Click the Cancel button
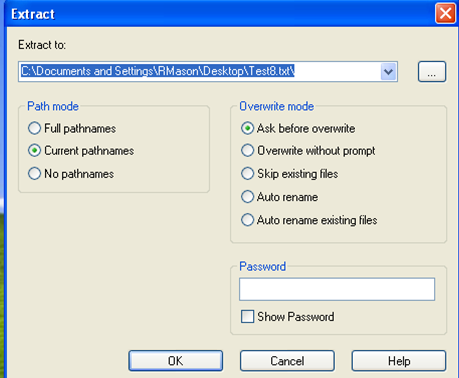The height and width of the screenshot is (378, 459). 287,361
